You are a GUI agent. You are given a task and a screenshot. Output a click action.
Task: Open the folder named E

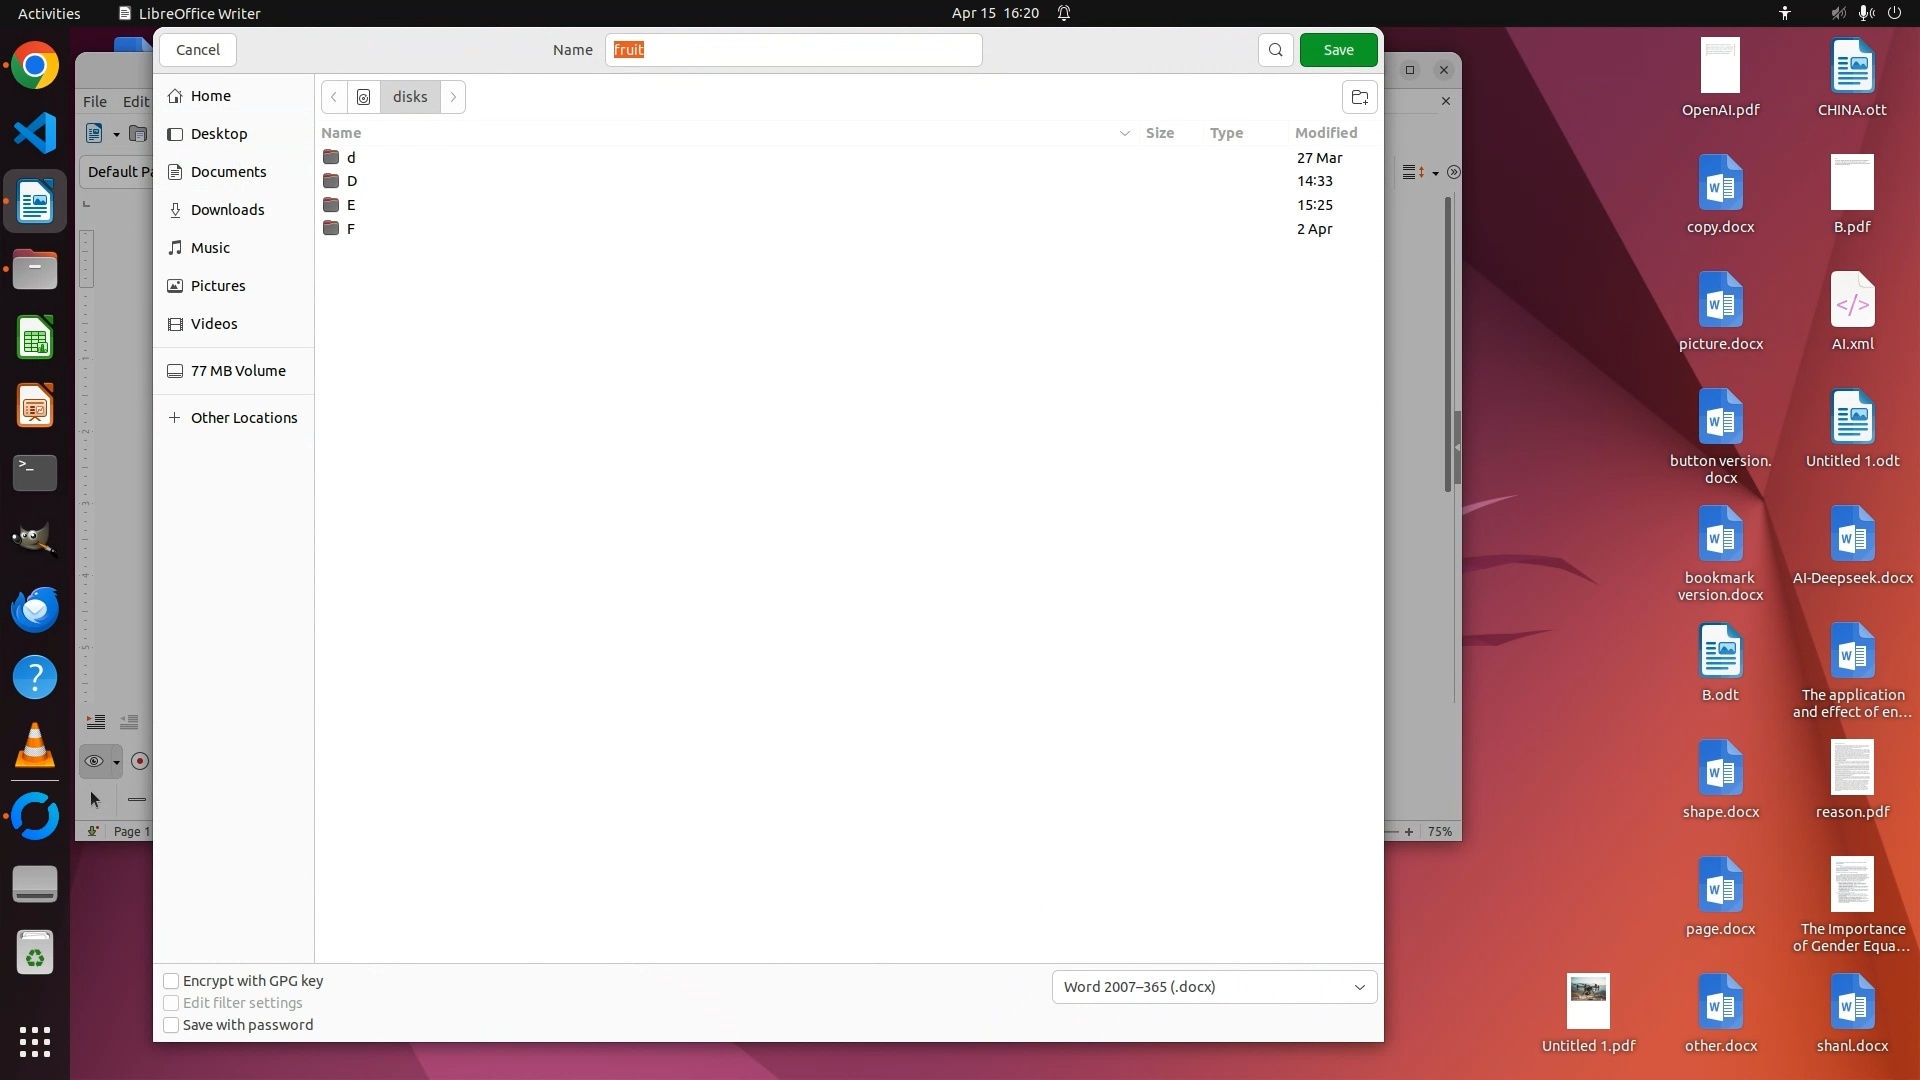[351, 205]
